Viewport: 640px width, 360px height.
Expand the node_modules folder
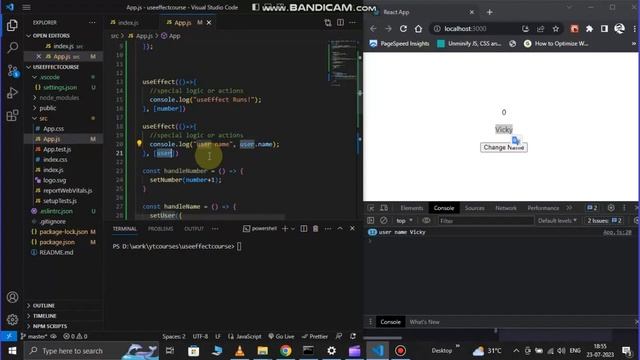click(x=59, y=98)
